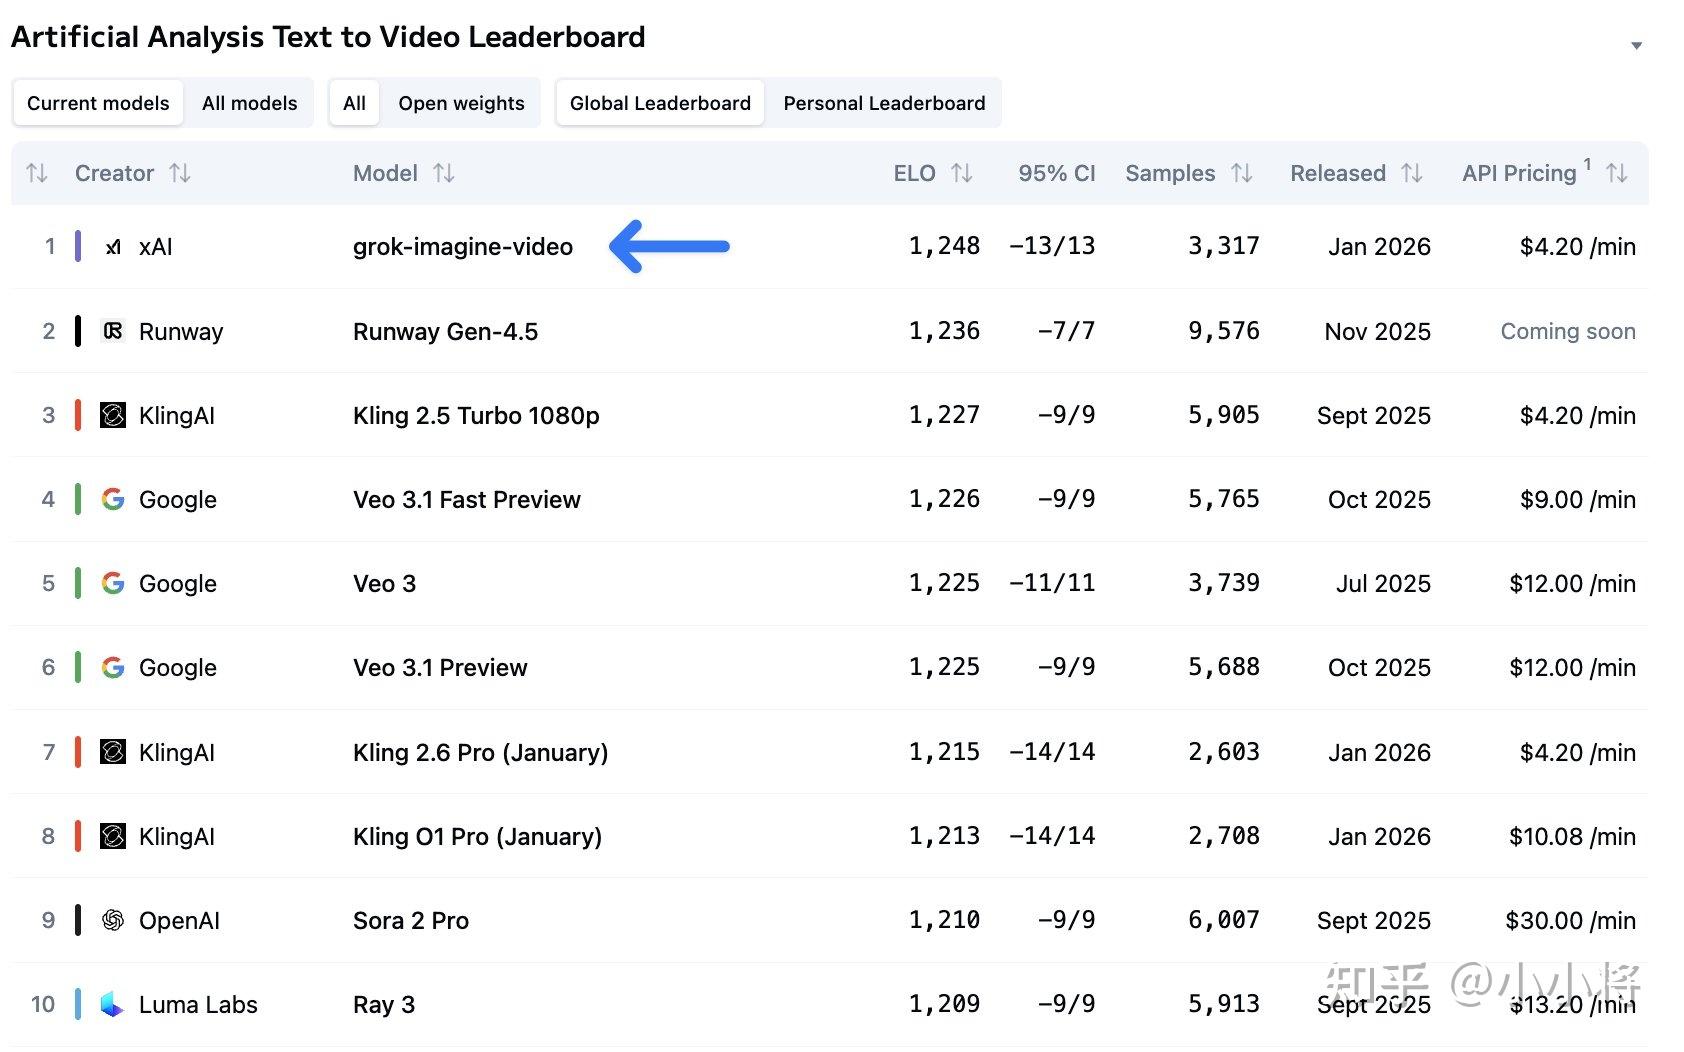Toggle to All models view
The height and width of the screenshot is (1052, 1684).
[x=249, y=103]
